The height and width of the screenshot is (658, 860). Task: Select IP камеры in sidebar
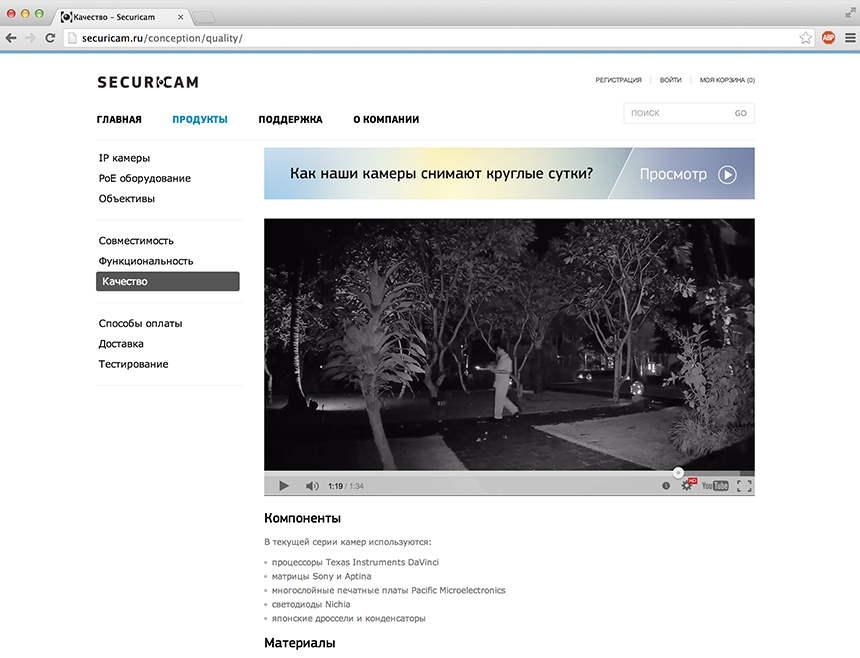(x=124, y=158)
